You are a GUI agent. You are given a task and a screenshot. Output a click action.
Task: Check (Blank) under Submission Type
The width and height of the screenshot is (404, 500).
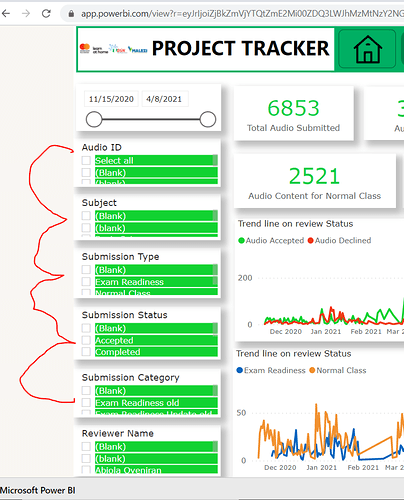point(86,270)
